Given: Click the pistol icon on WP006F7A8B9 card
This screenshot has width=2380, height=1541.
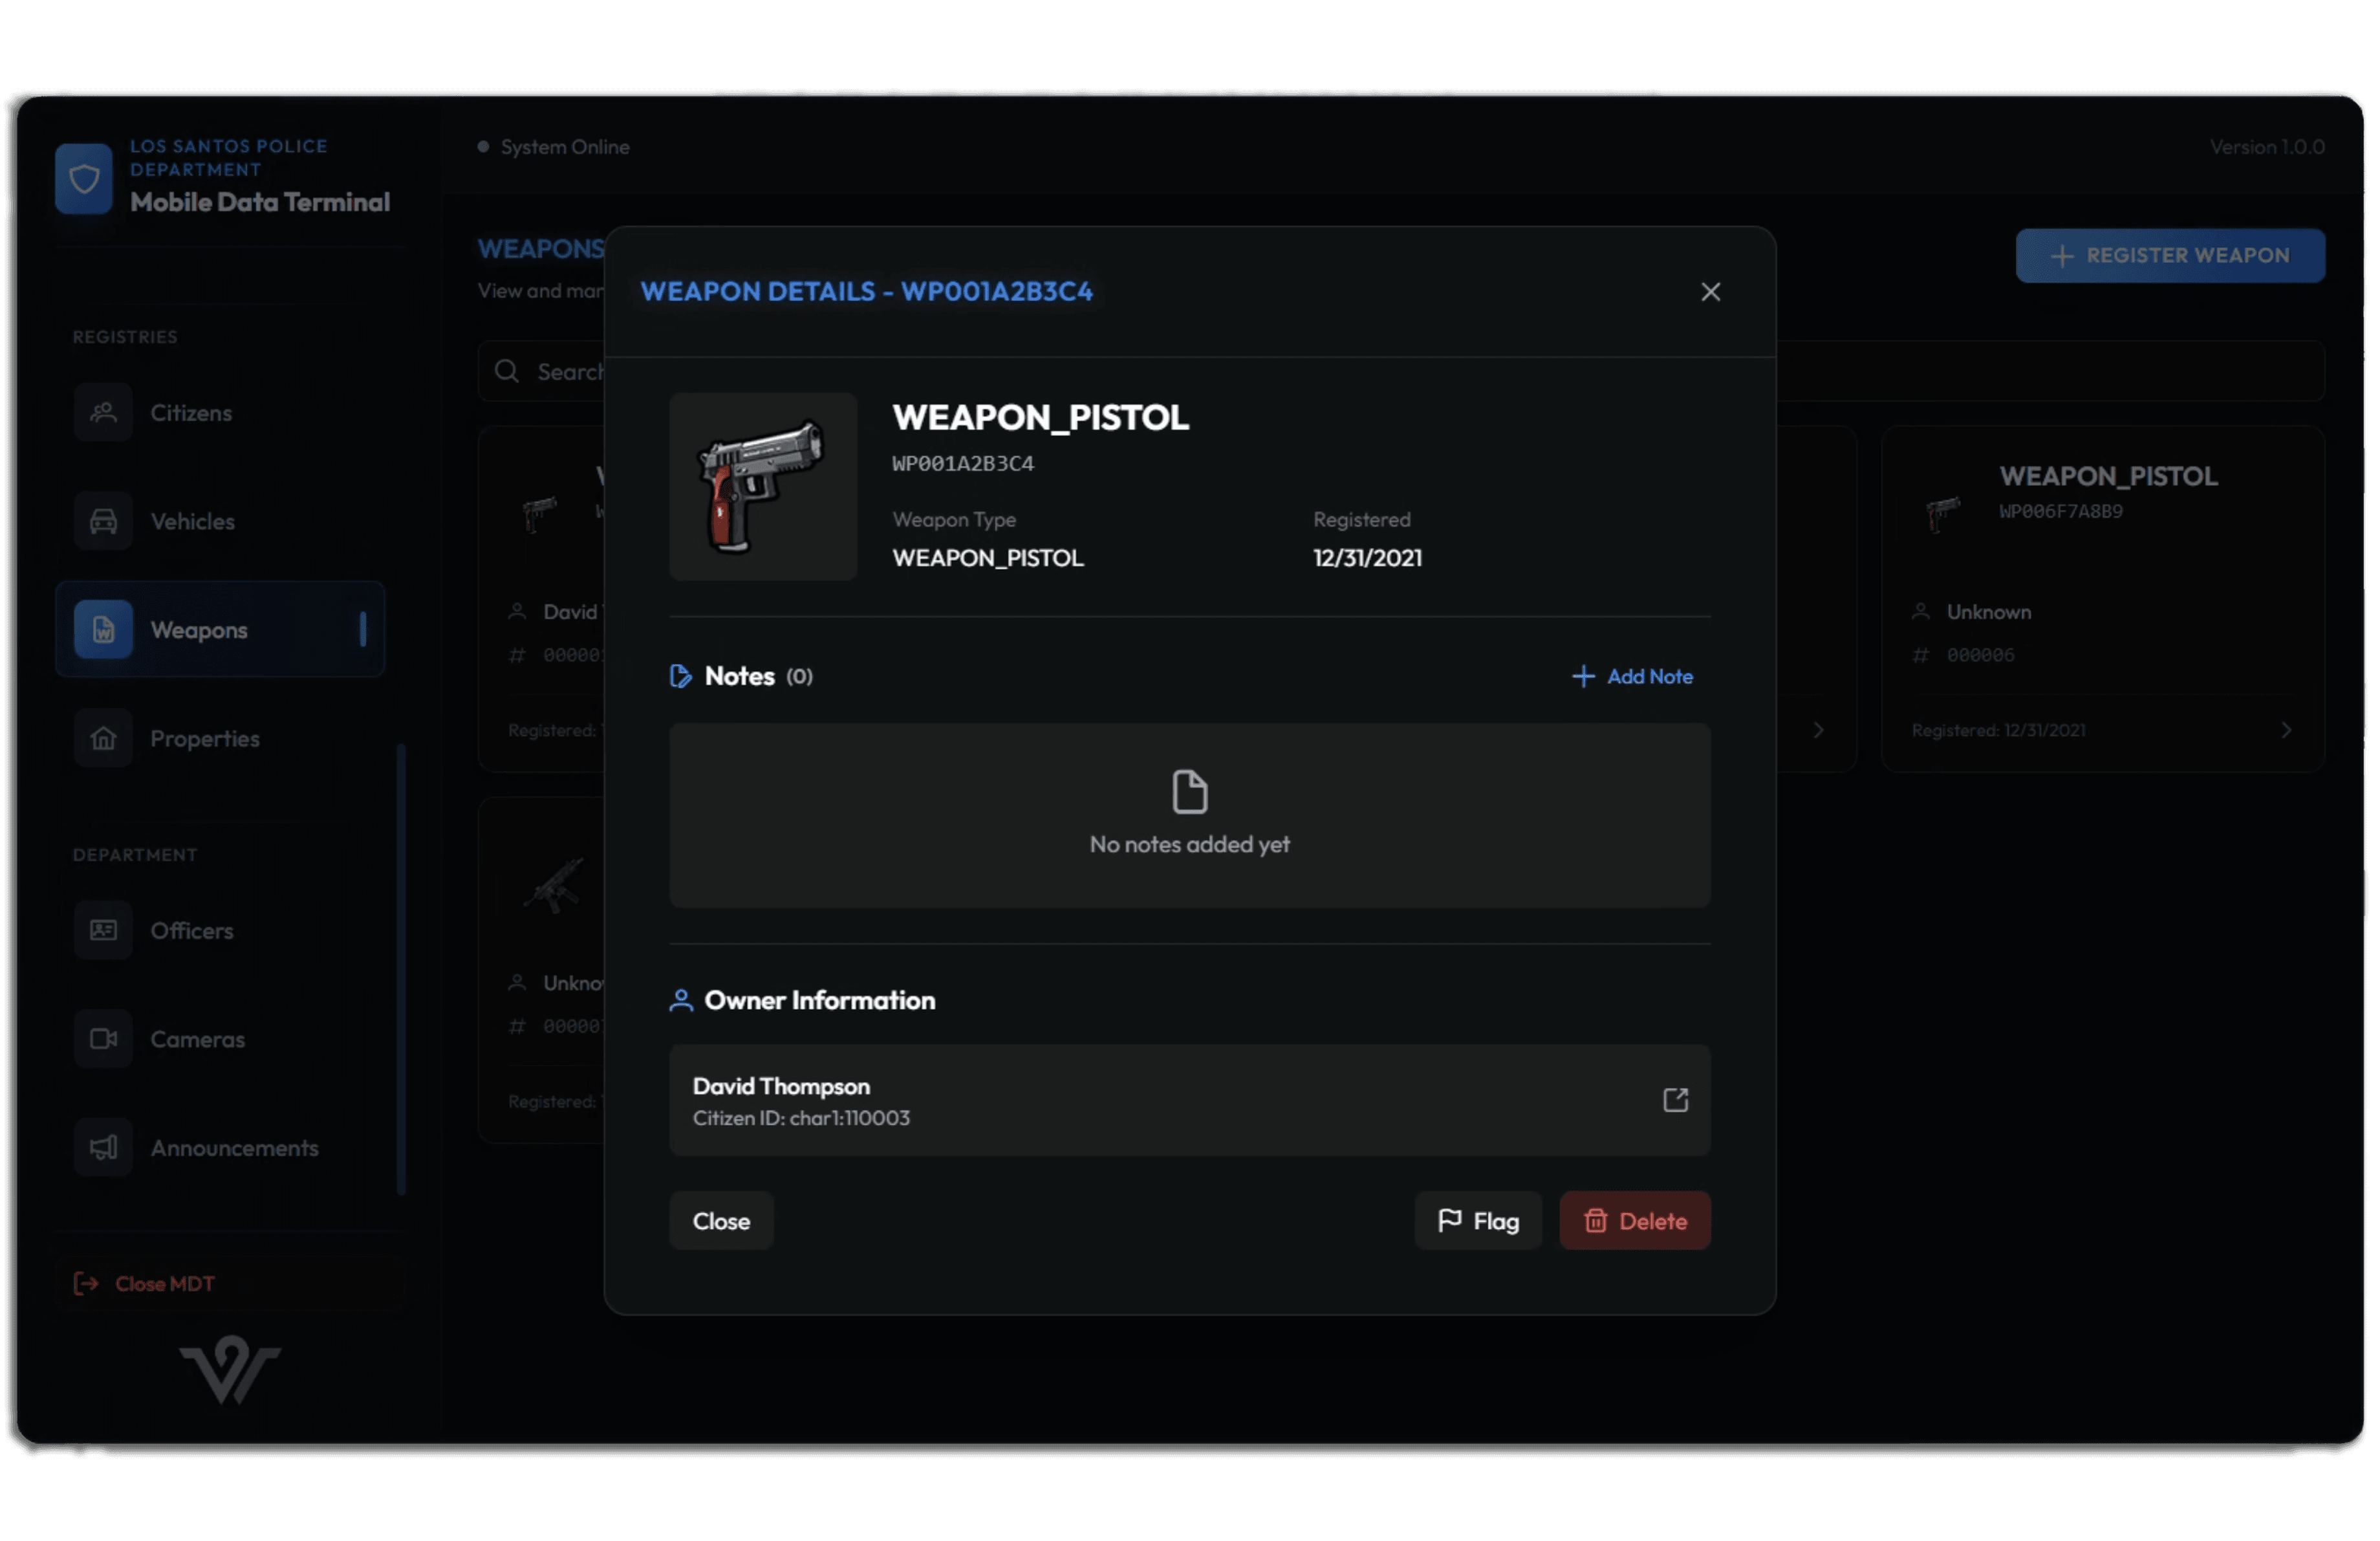Looking at the screenshot, I should coord(1943,513).
